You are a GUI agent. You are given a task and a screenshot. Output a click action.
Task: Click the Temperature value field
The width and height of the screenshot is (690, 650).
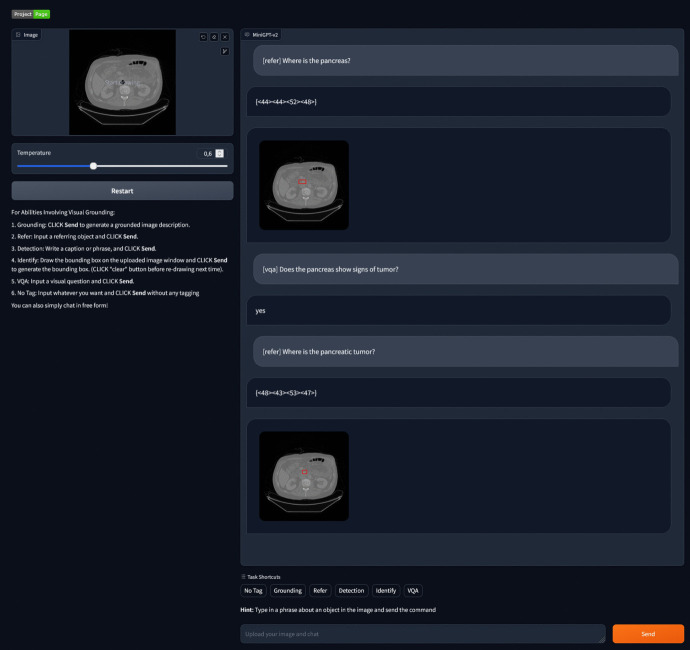(206, 154)
